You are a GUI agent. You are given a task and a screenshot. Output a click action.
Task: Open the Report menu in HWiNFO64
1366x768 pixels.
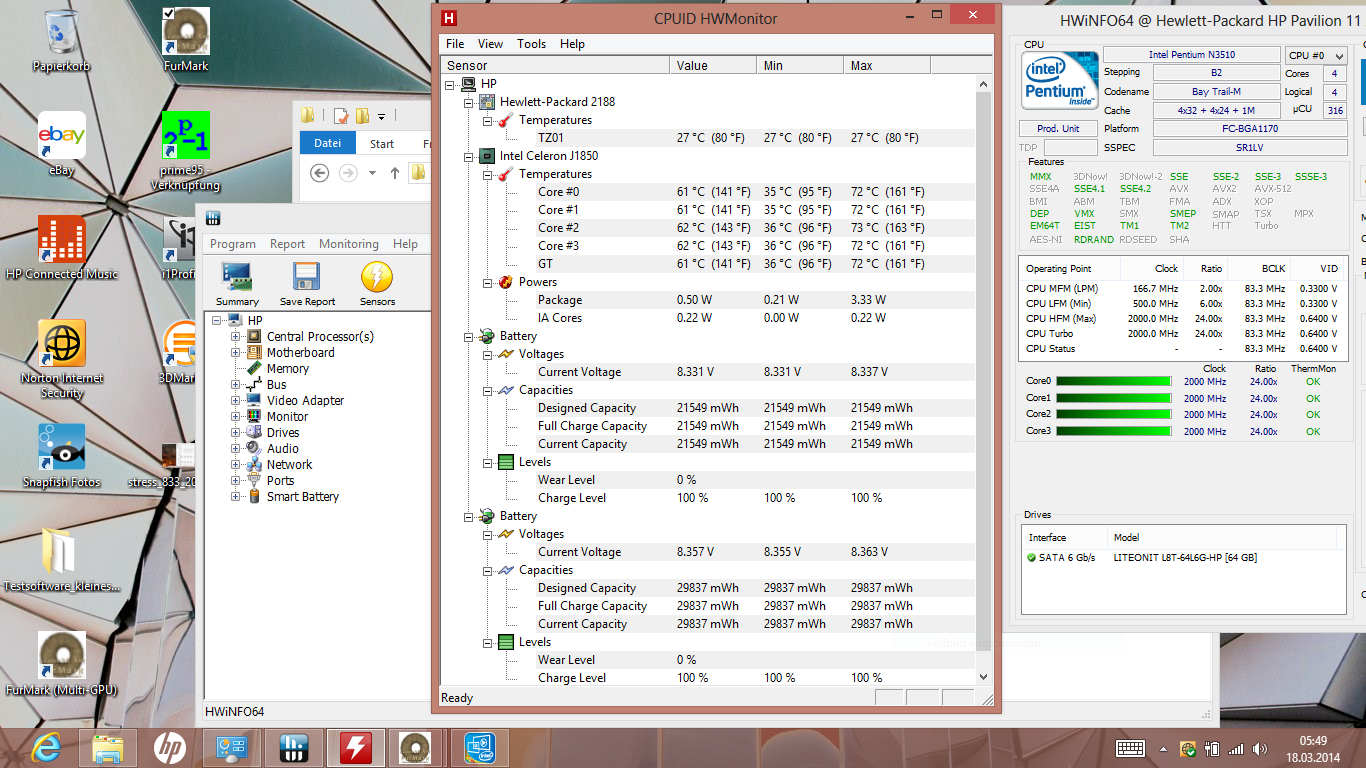coord(287,244)
